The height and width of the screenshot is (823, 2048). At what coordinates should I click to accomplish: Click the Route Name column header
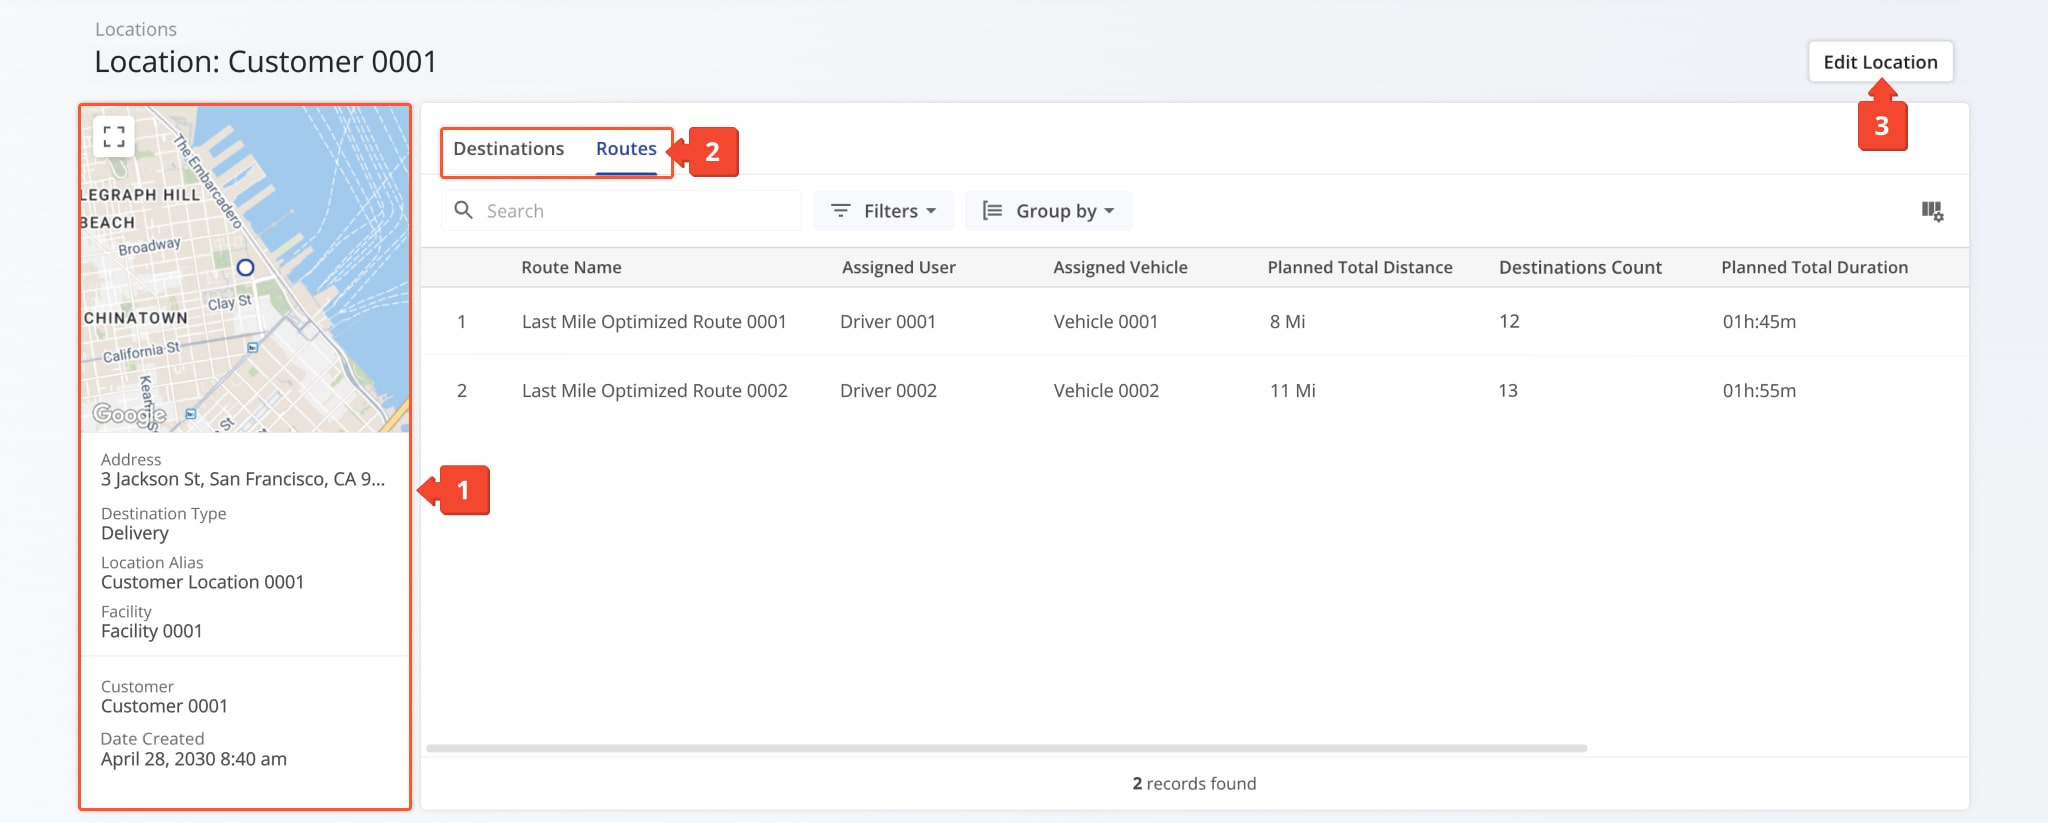[571, 267]
